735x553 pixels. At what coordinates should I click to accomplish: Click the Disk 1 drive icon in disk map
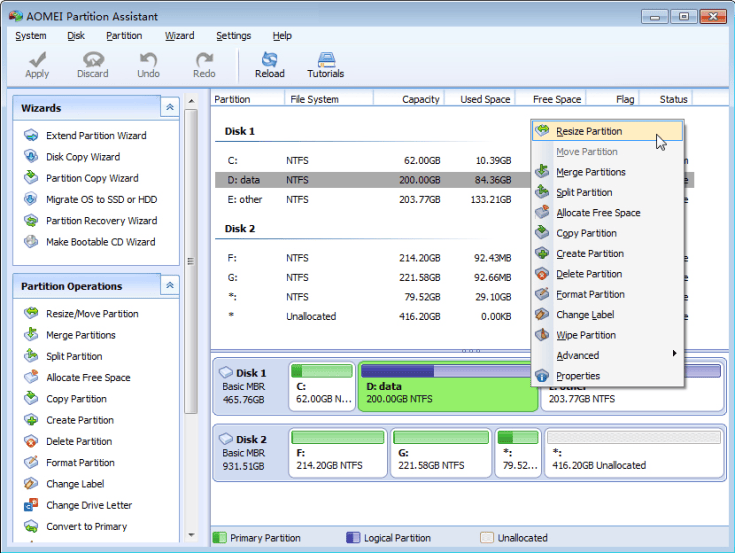[226, 373]
